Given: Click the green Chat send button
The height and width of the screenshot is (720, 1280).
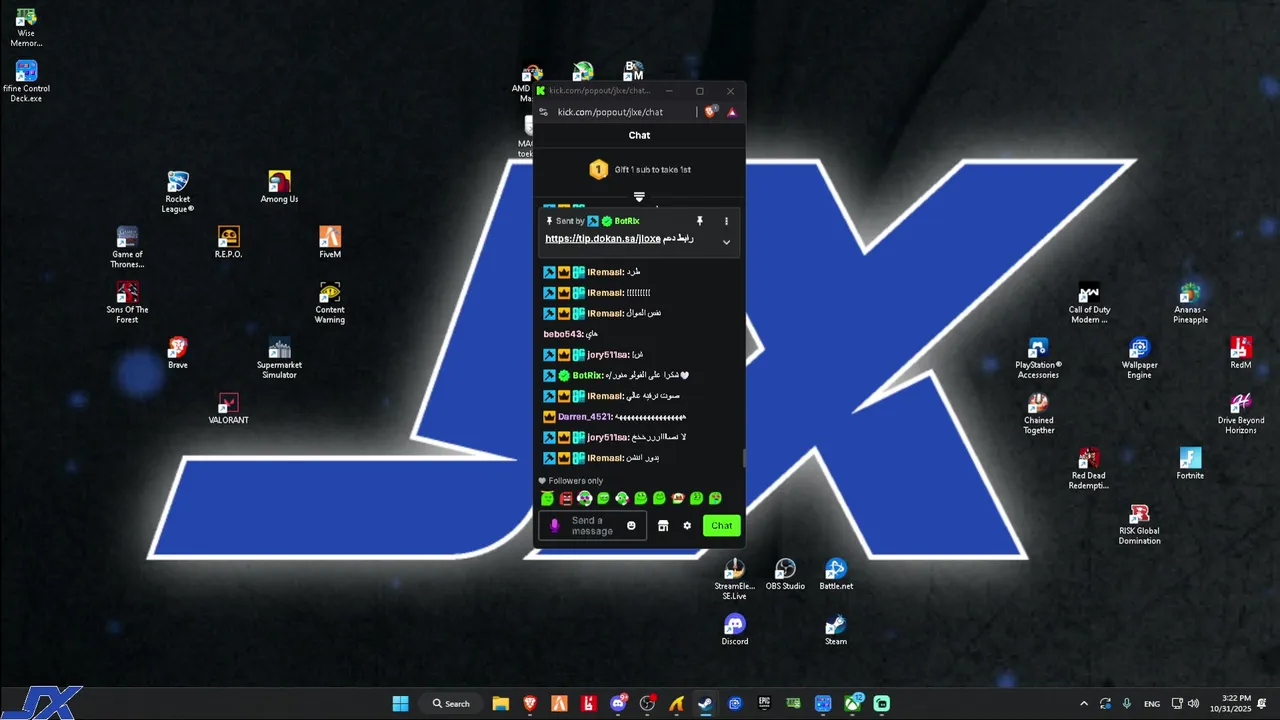Looking at the screenshot, I should click(721, 526).
